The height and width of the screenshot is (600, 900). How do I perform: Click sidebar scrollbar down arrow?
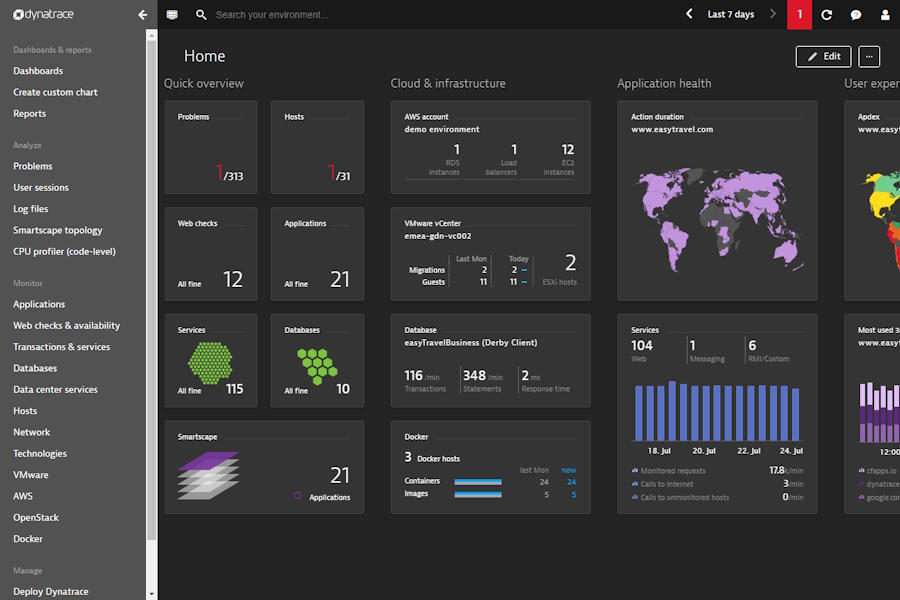click(152, 594)
